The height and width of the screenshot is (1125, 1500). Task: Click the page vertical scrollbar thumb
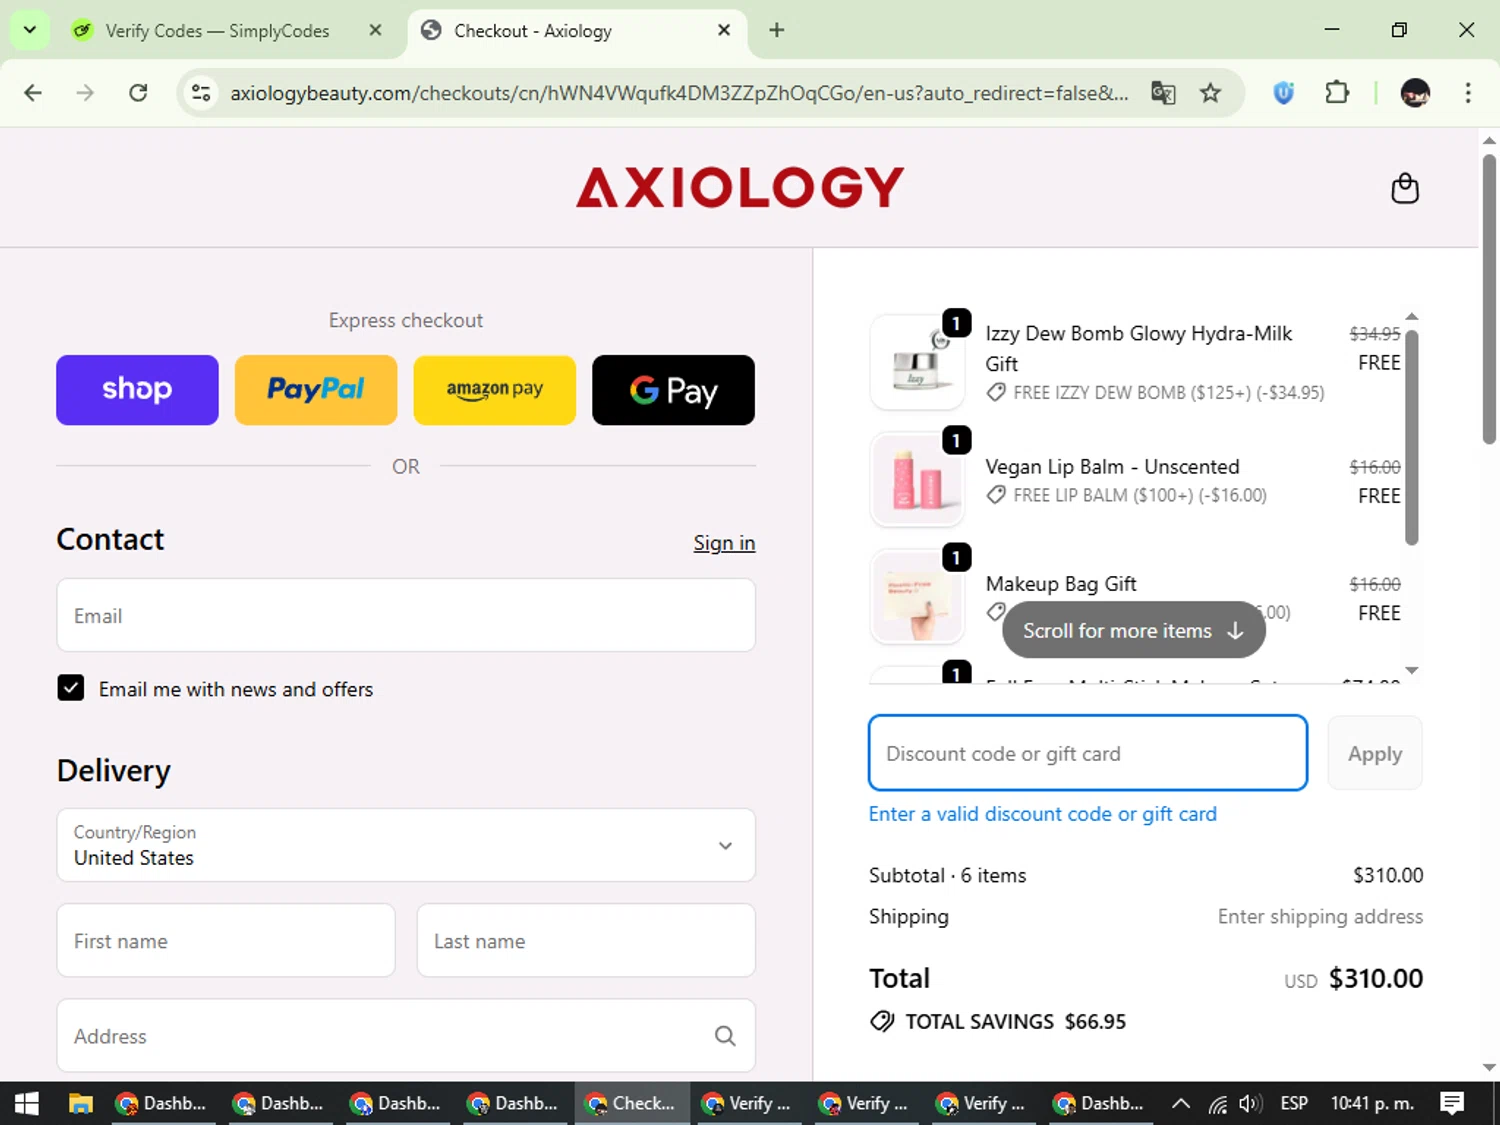[x=1489, y=298]
